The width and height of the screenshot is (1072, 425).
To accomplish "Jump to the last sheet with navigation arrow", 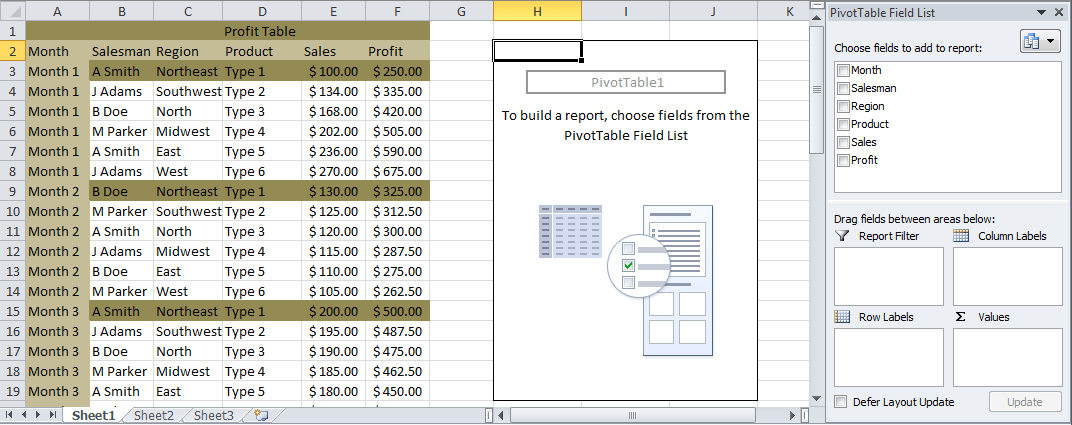I will click(53, 415).
